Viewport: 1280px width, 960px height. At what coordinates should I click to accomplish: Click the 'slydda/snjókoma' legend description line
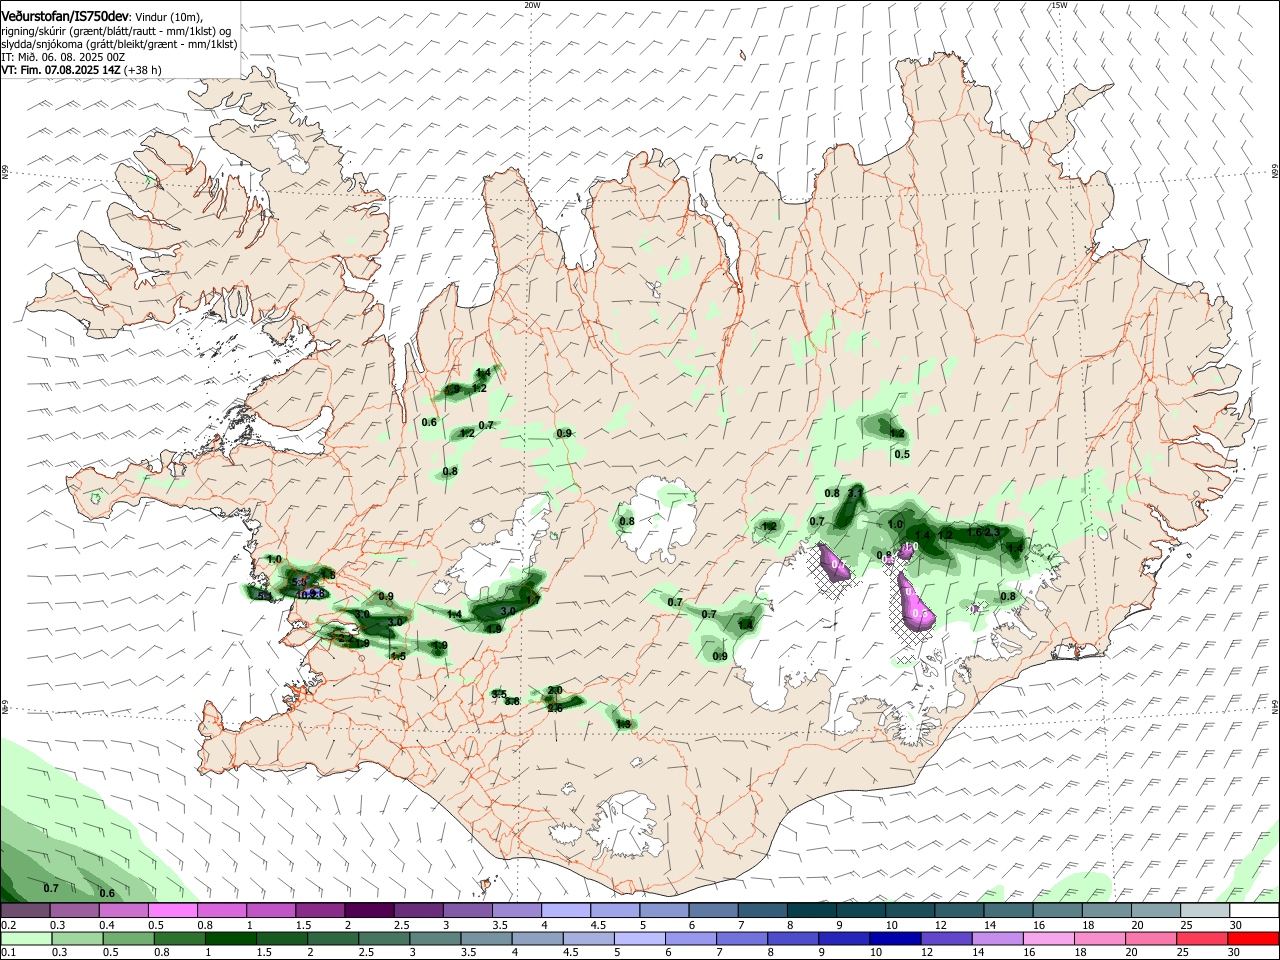[x=119, y=44]
